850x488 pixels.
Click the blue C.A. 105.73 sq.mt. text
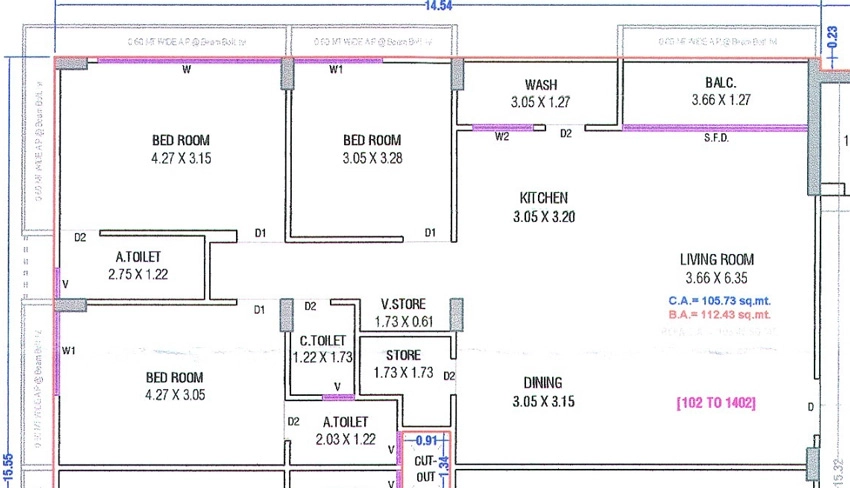click(x=719, y=301)
